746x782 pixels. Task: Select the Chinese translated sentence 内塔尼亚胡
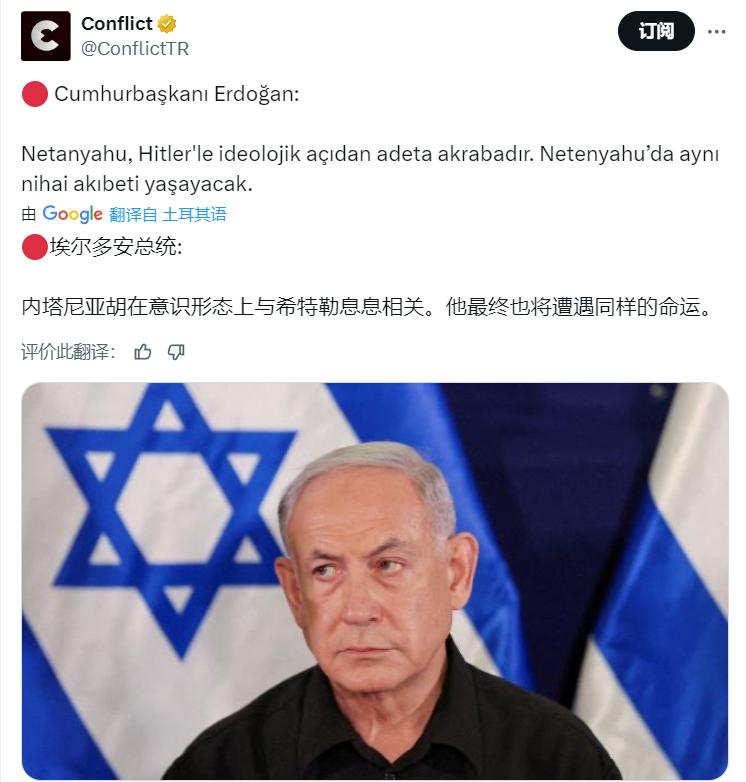coord(366,307)
